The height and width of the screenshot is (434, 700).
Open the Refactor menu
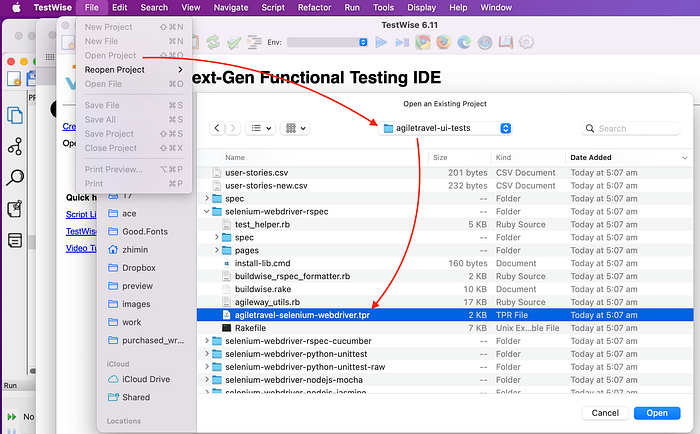(314, 8)
